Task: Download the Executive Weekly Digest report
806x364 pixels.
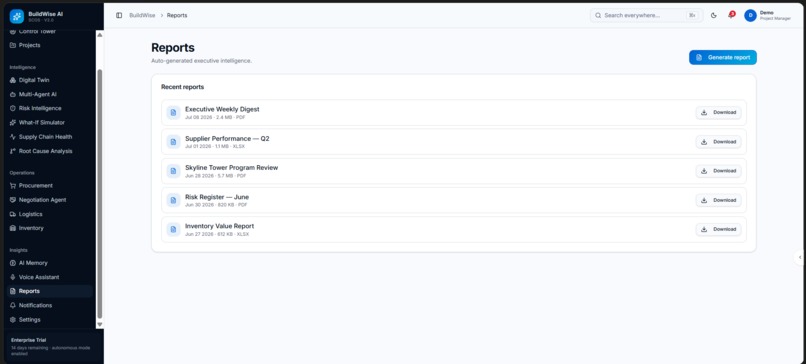Action: pos(719,113)
